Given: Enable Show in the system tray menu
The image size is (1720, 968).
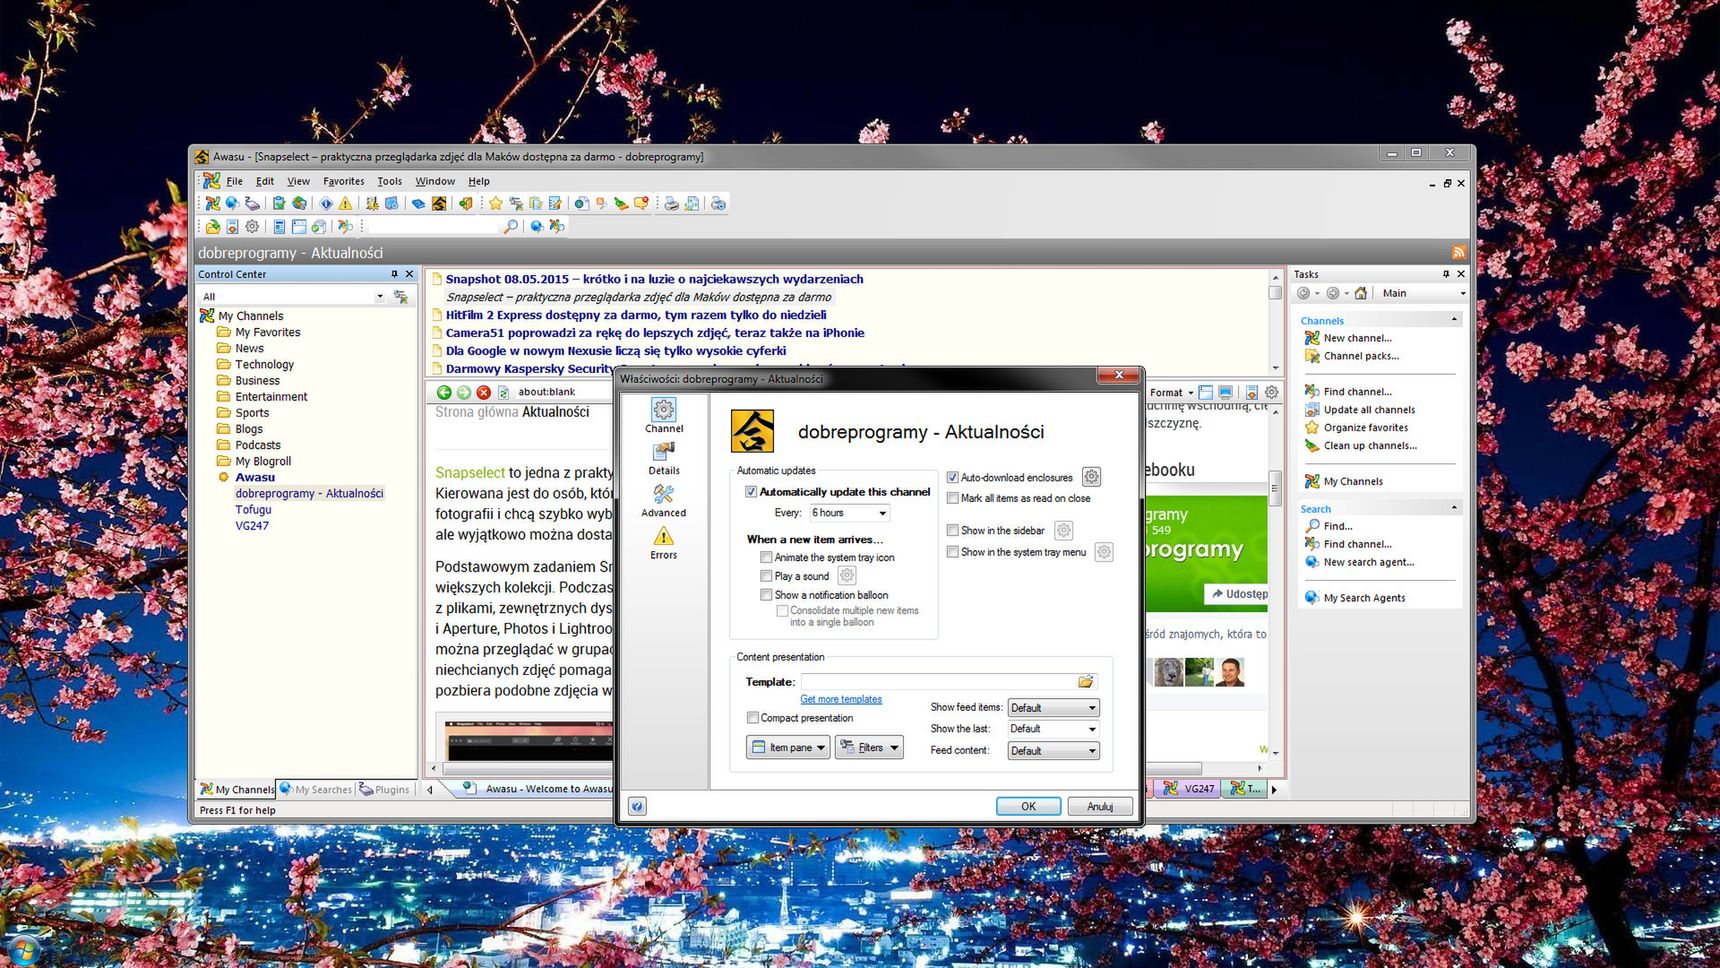Looking at the screenshot, I should tap(953, 552).
